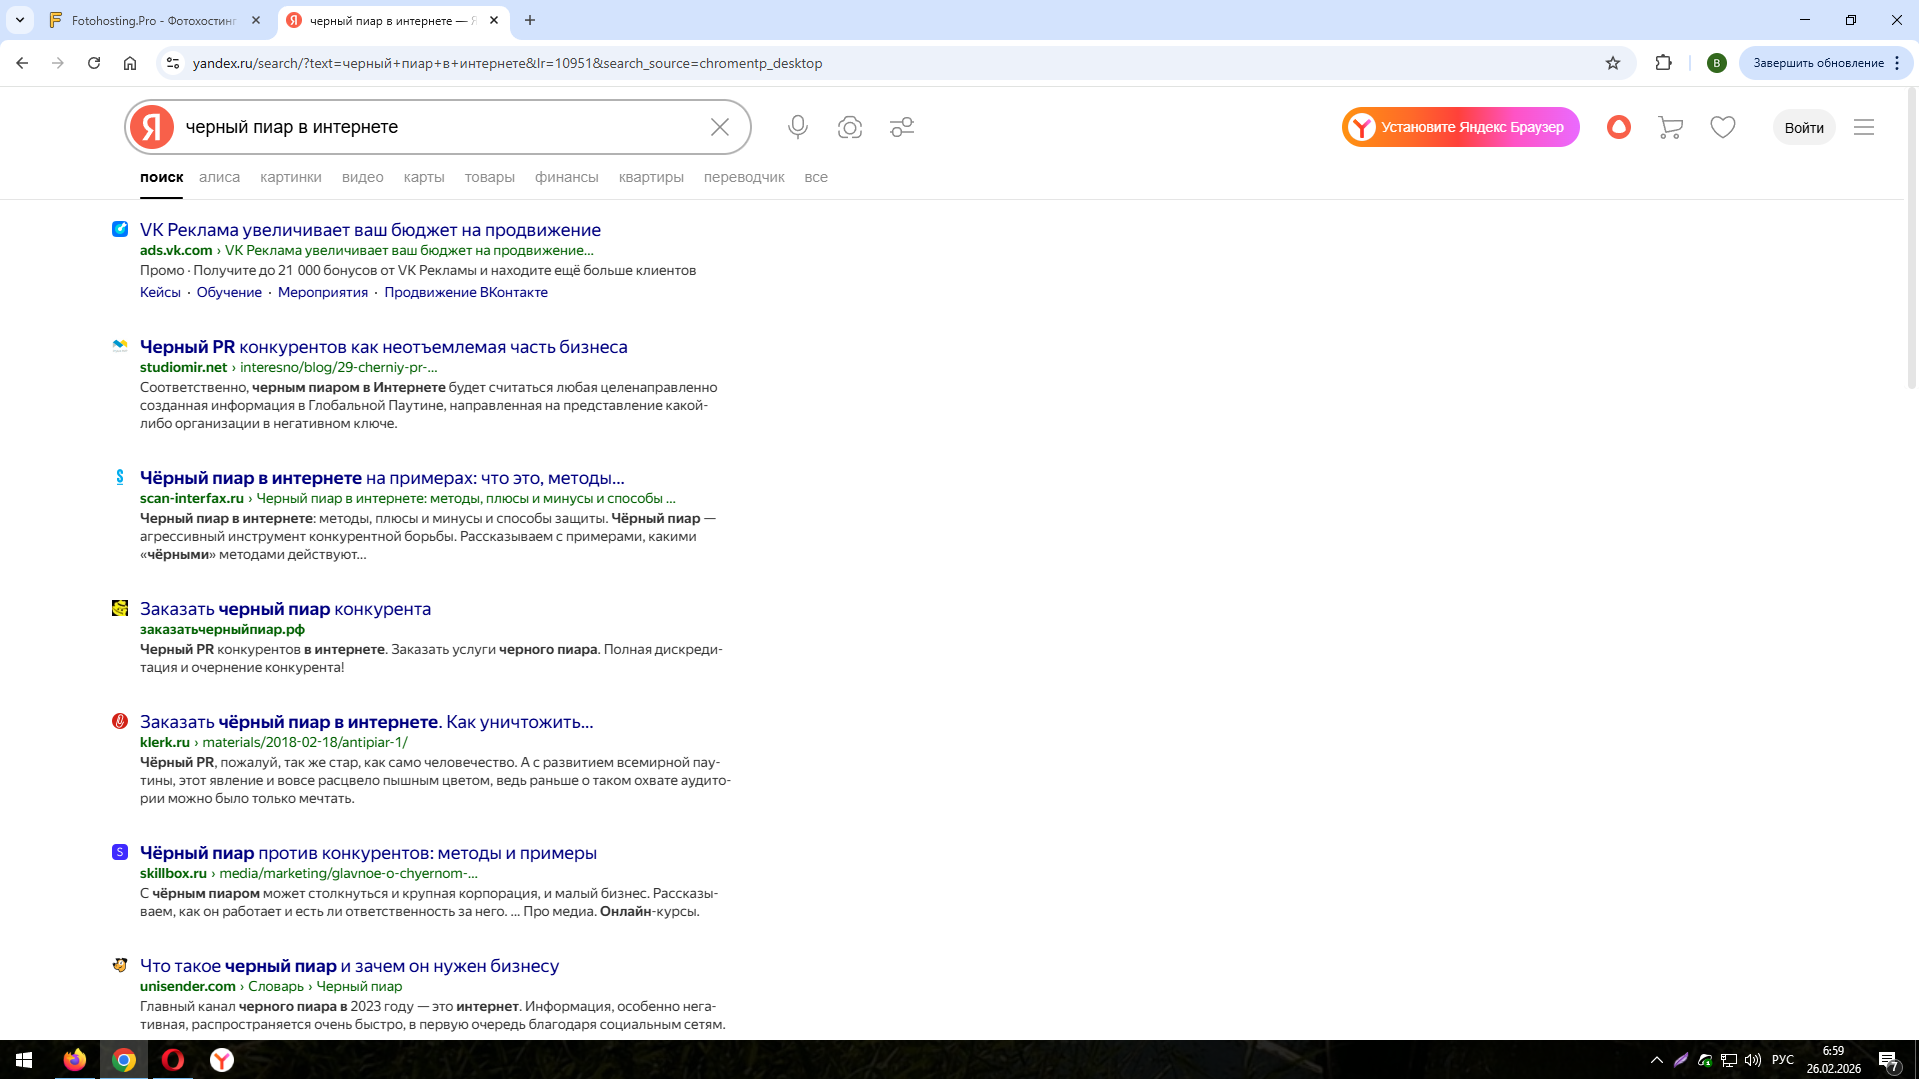
Task: Go forward in browser history
Action: (58, 63)
